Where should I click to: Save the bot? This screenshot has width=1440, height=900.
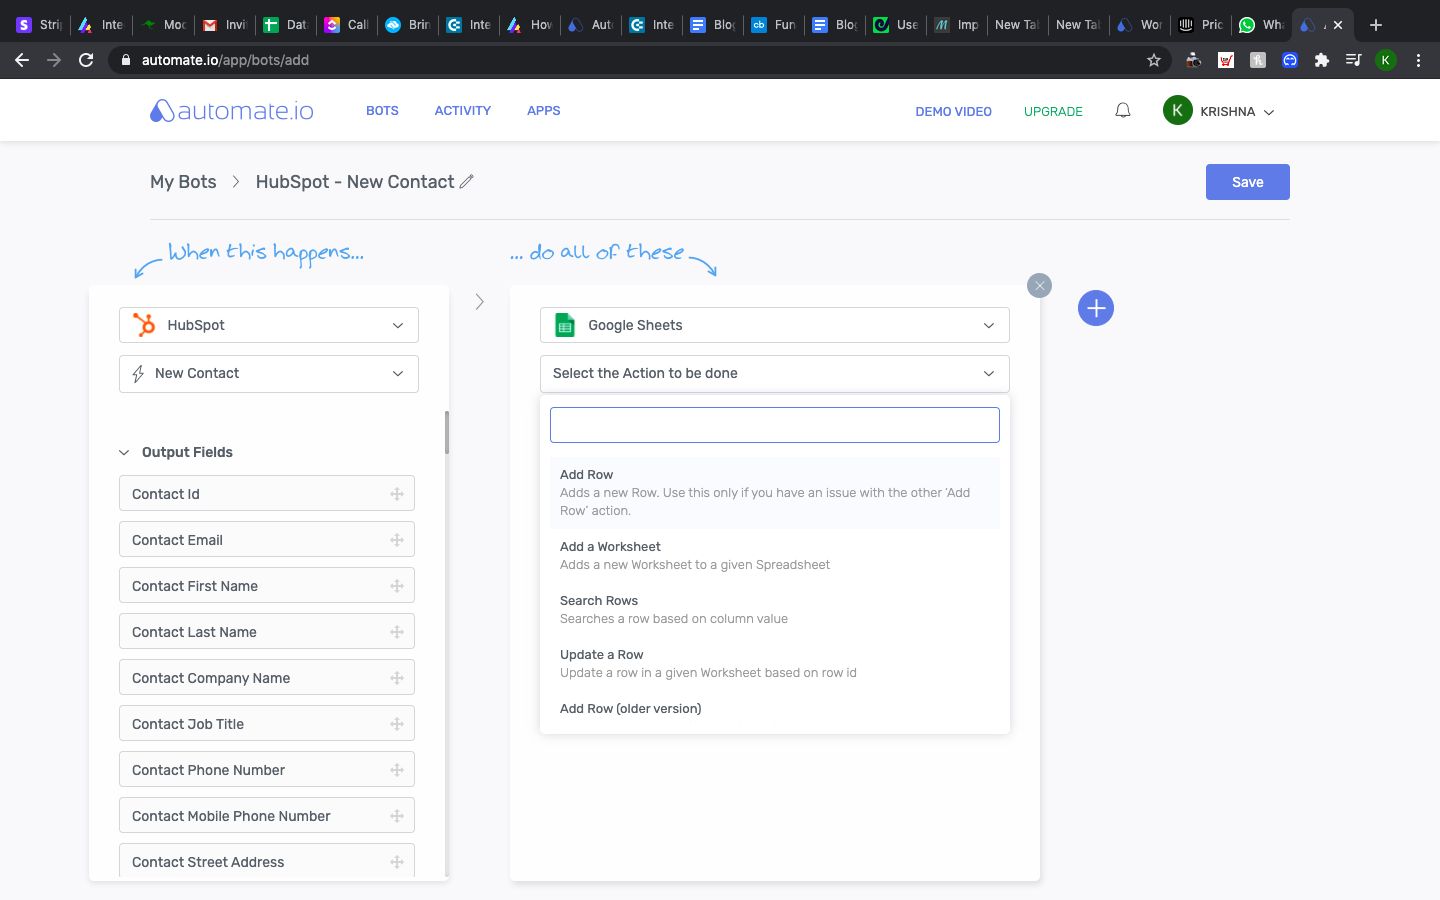[x=1248, y=182]
